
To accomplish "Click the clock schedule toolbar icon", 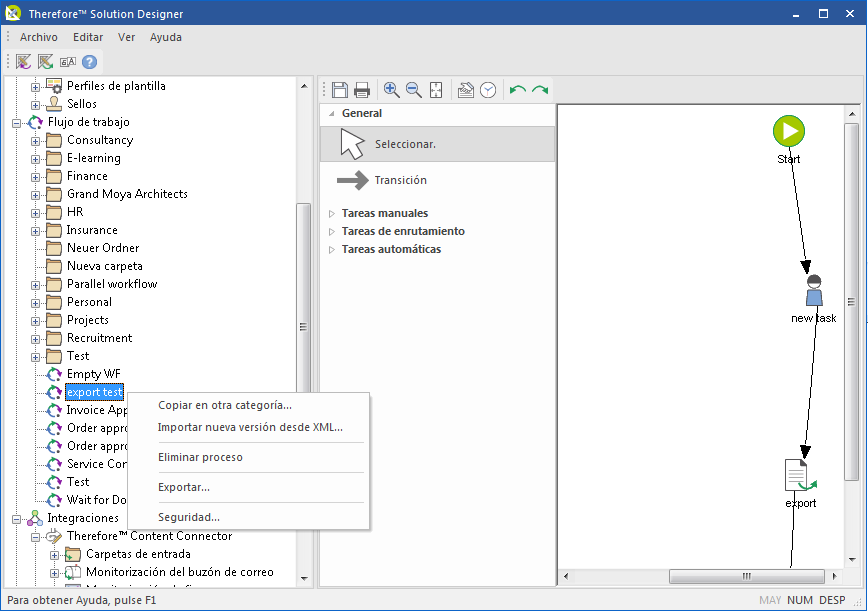I will pyautogui.click(x=488, y=90).
